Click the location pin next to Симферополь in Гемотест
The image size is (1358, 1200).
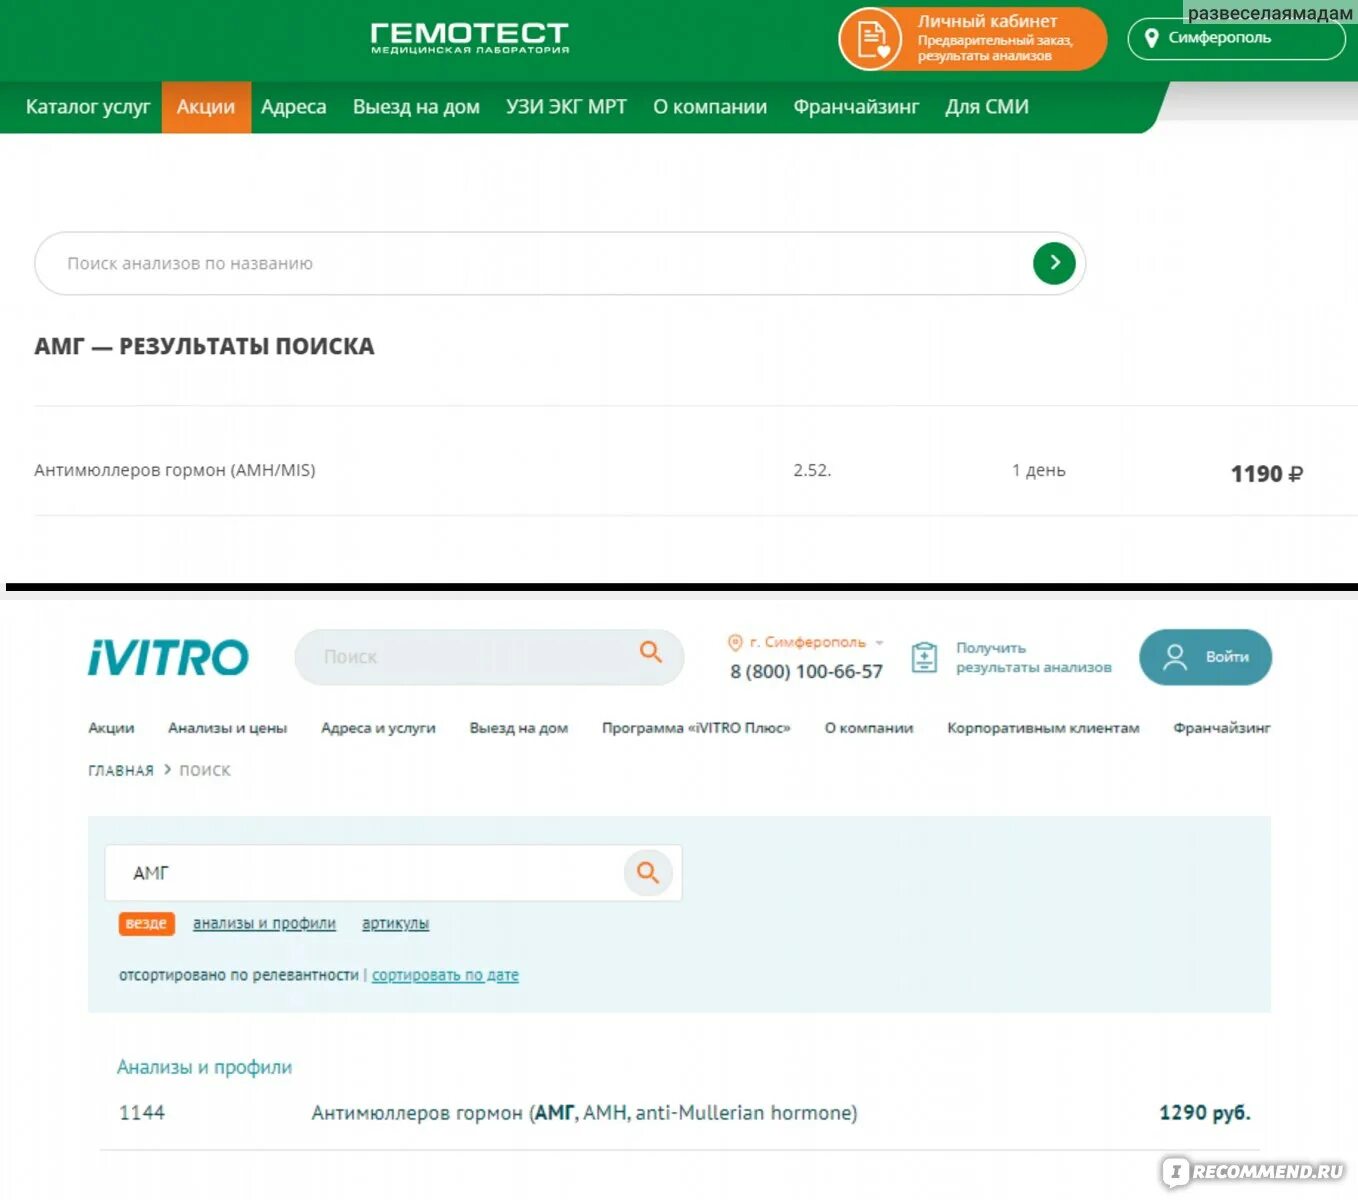(x=1151, y=38)
